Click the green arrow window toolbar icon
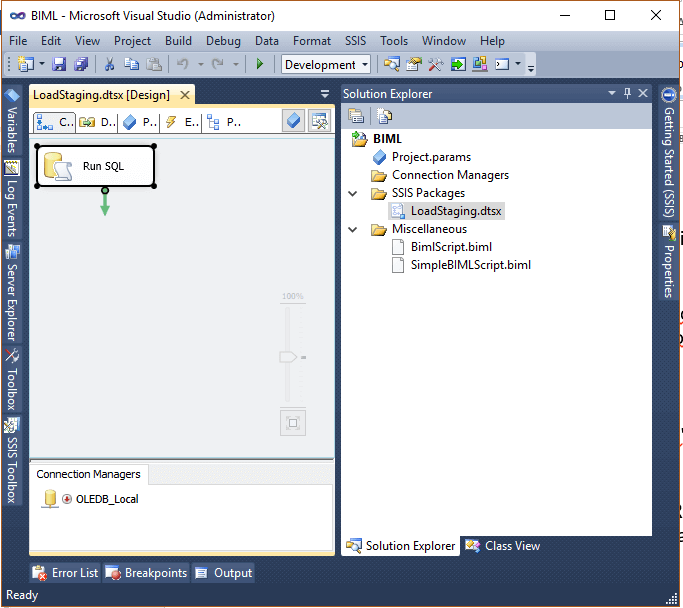This screenshot has height=608, width=683. (x=458, y=64)
